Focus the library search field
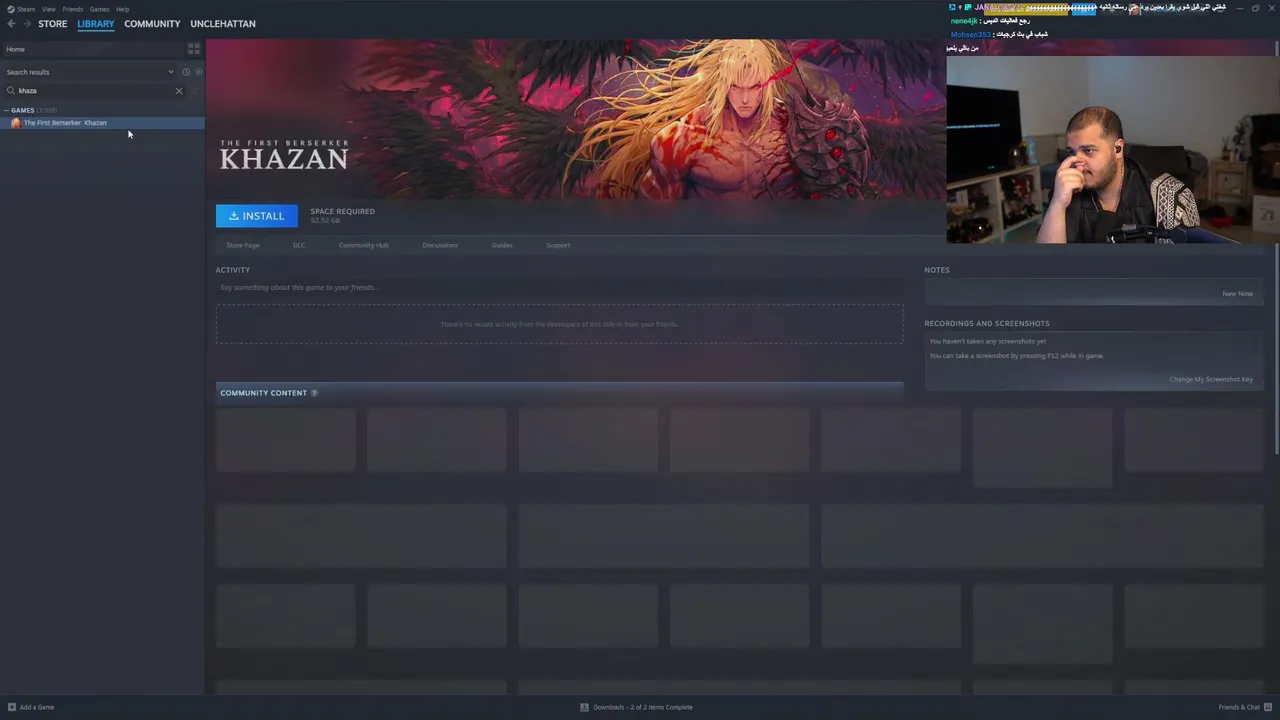Screen dimensions: 1280x720 95,91
